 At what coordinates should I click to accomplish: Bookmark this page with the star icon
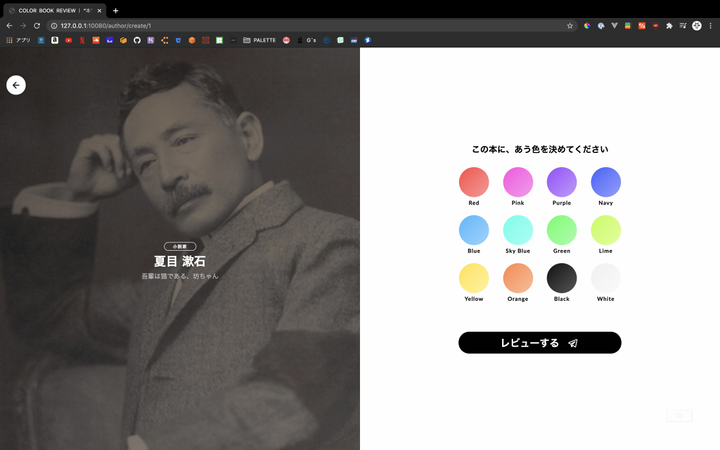point(570,25)
